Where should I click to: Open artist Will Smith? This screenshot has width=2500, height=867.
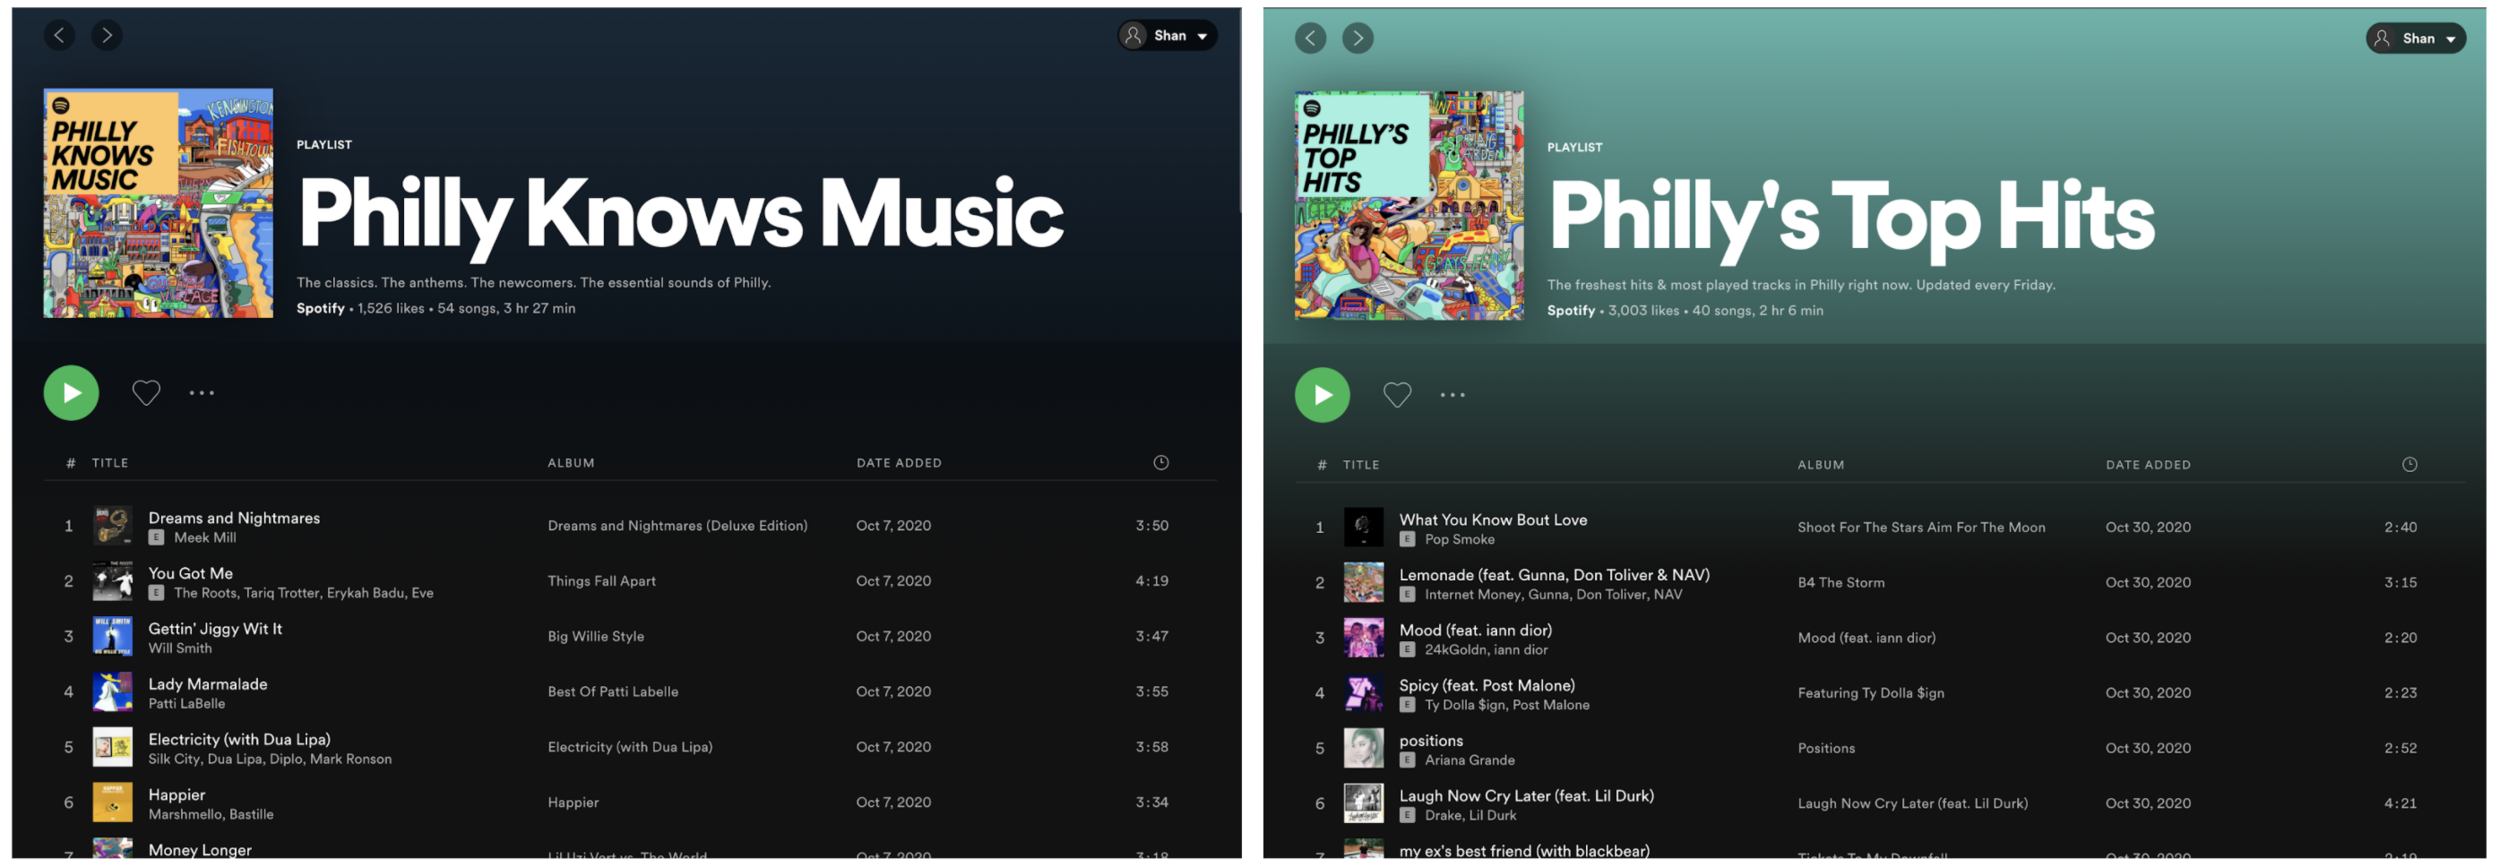click(x=180, y=649)
